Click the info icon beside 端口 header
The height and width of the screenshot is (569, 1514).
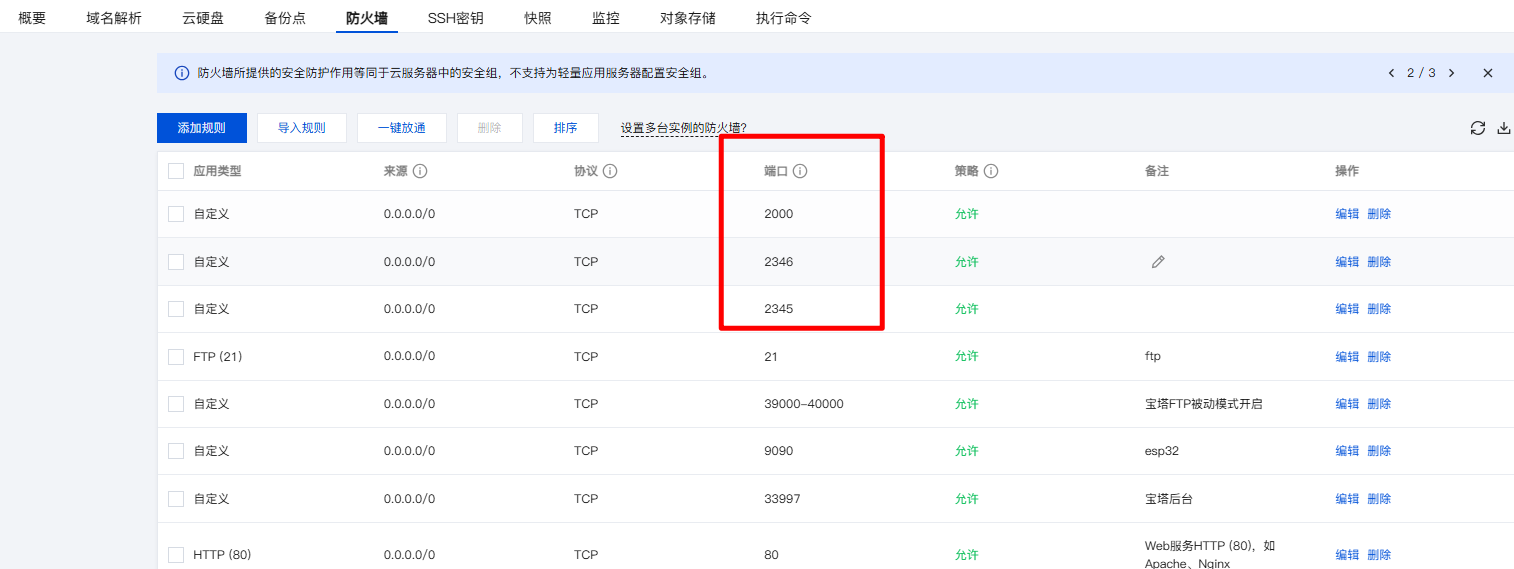point(800,171)
